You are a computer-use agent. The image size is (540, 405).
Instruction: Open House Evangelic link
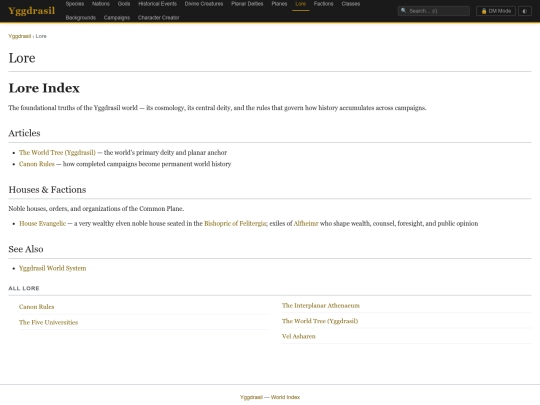tap(42, 224)
